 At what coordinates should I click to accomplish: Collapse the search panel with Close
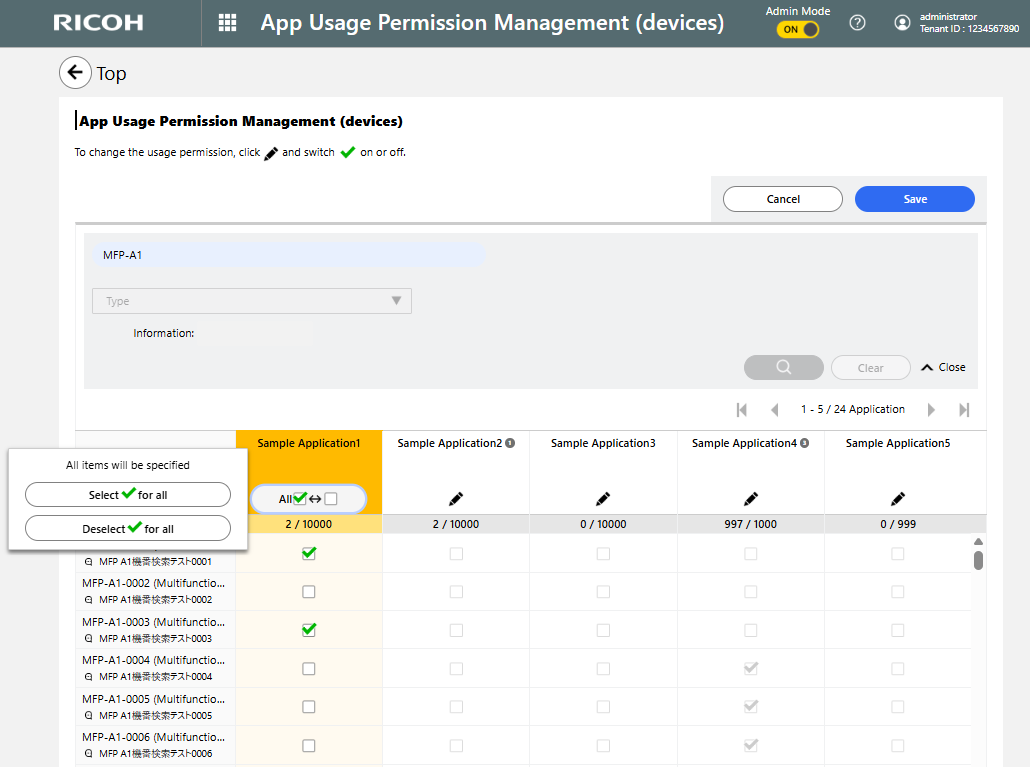click(943, 367)
